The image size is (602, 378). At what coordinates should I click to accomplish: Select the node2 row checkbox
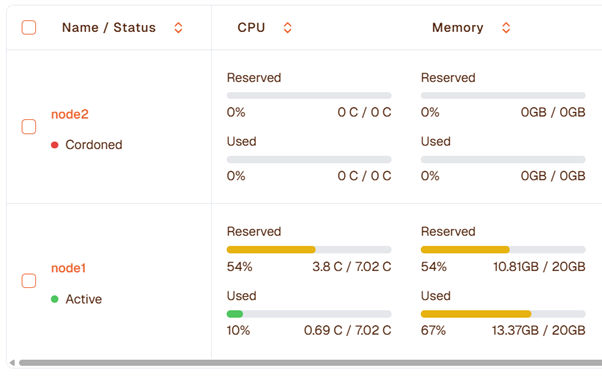coord(29,127)
